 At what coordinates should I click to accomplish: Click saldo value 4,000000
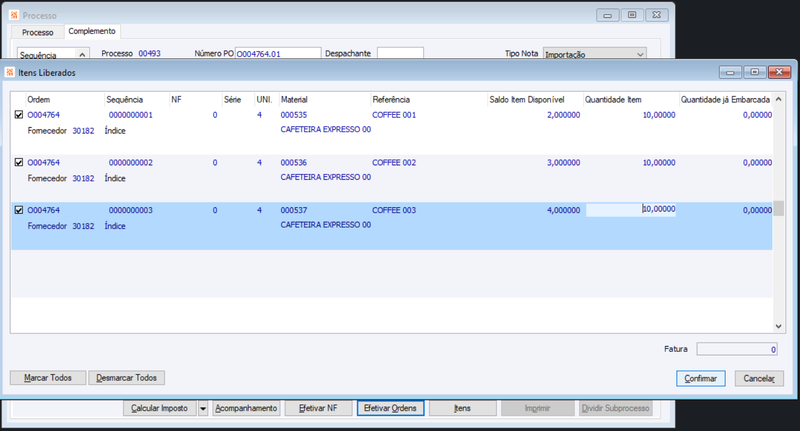(x=563, y=210)
